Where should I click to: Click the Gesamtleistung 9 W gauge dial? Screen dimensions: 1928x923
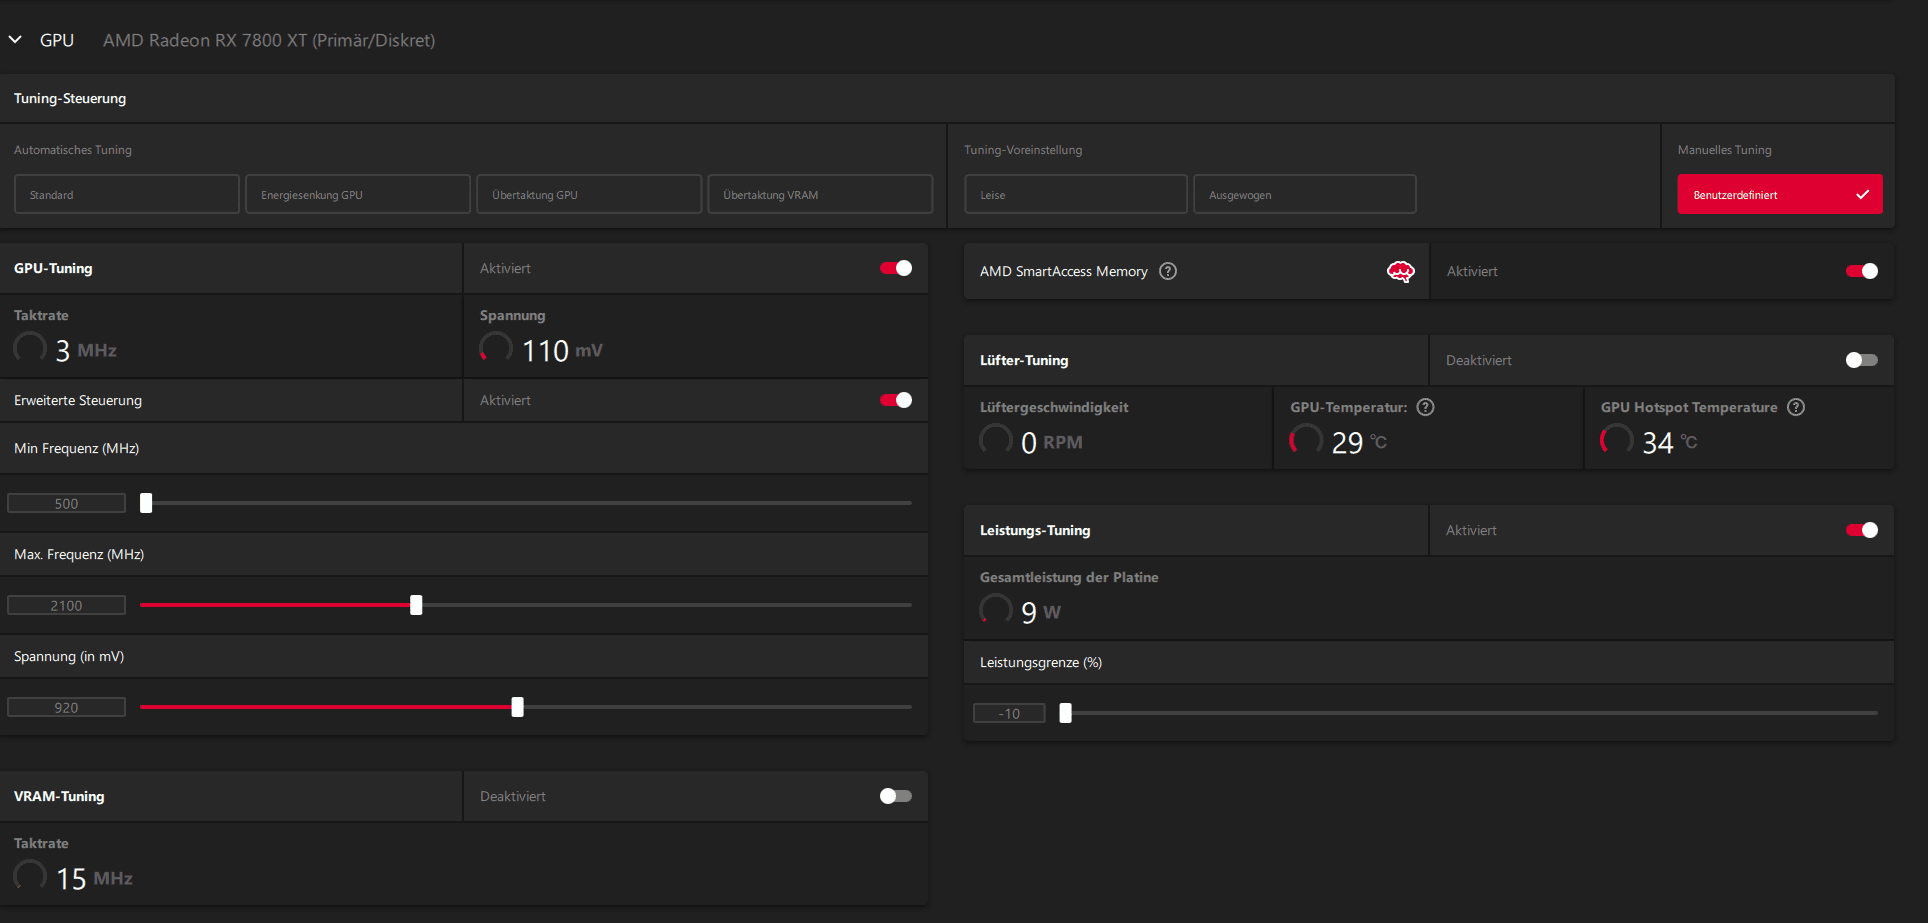[996, 610]
